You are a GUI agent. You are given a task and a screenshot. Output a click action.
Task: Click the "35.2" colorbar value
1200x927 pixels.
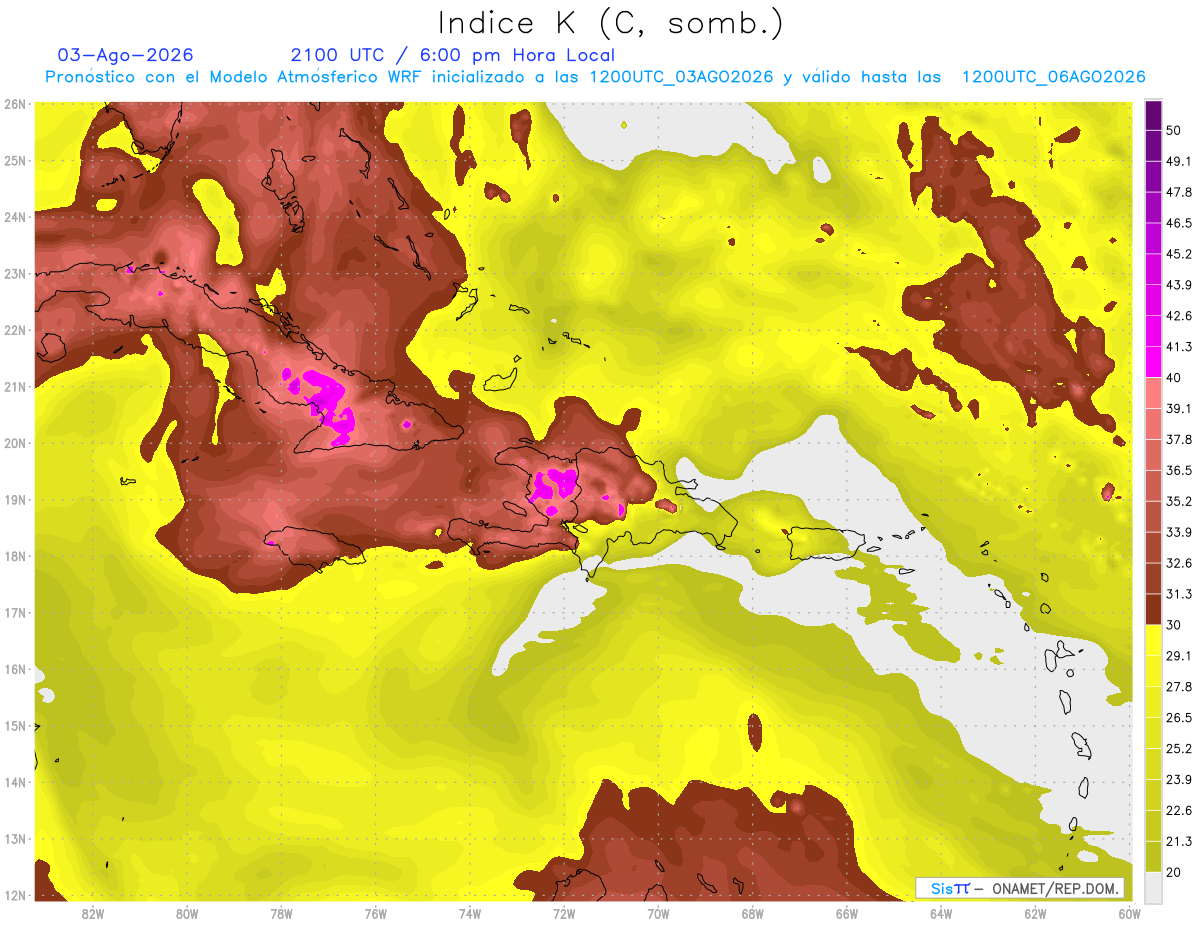(x=1179, y=501)
